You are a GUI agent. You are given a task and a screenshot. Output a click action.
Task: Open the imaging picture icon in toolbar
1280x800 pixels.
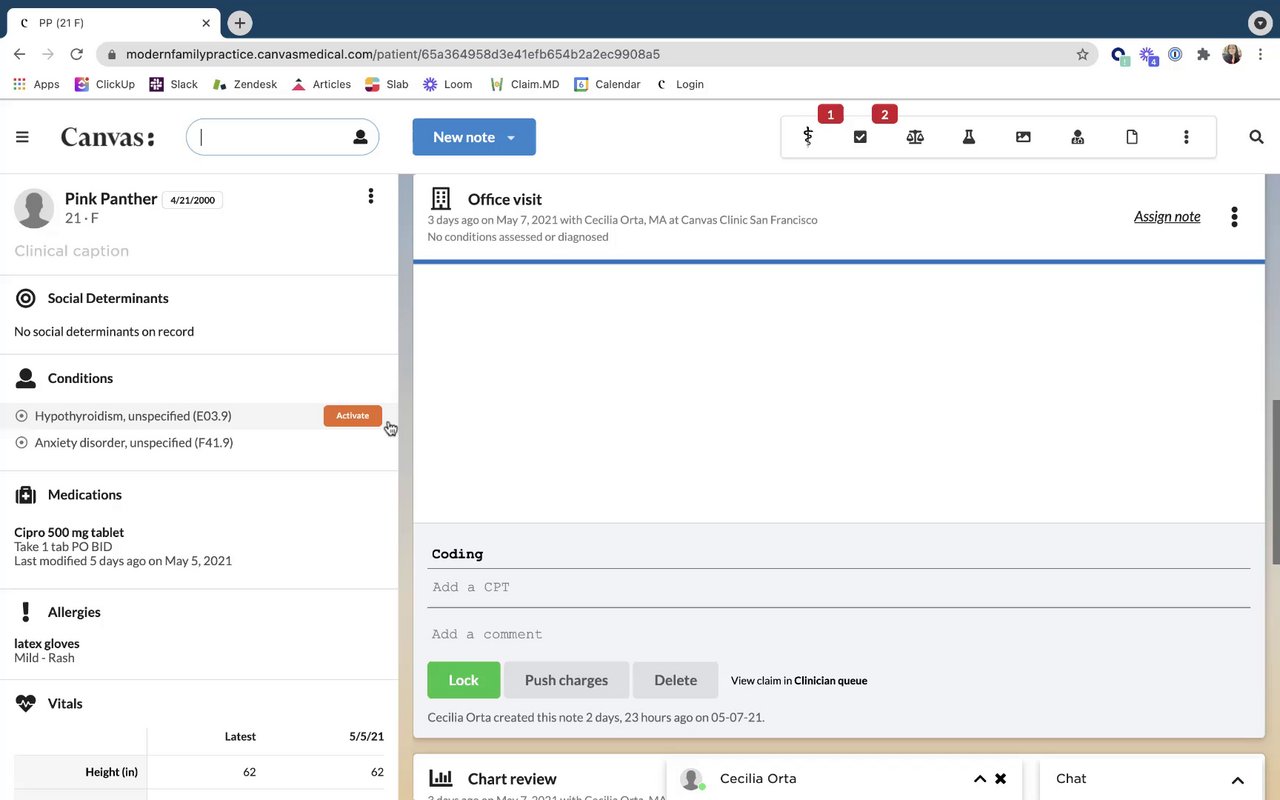pyautogui.click(x=1023, y=137)
